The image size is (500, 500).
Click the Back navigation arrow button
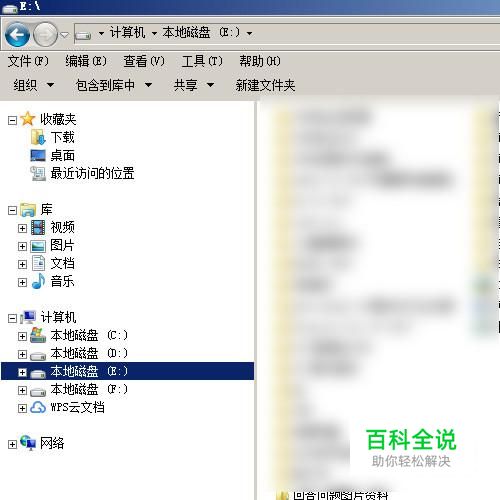click(x=17, y=34)
